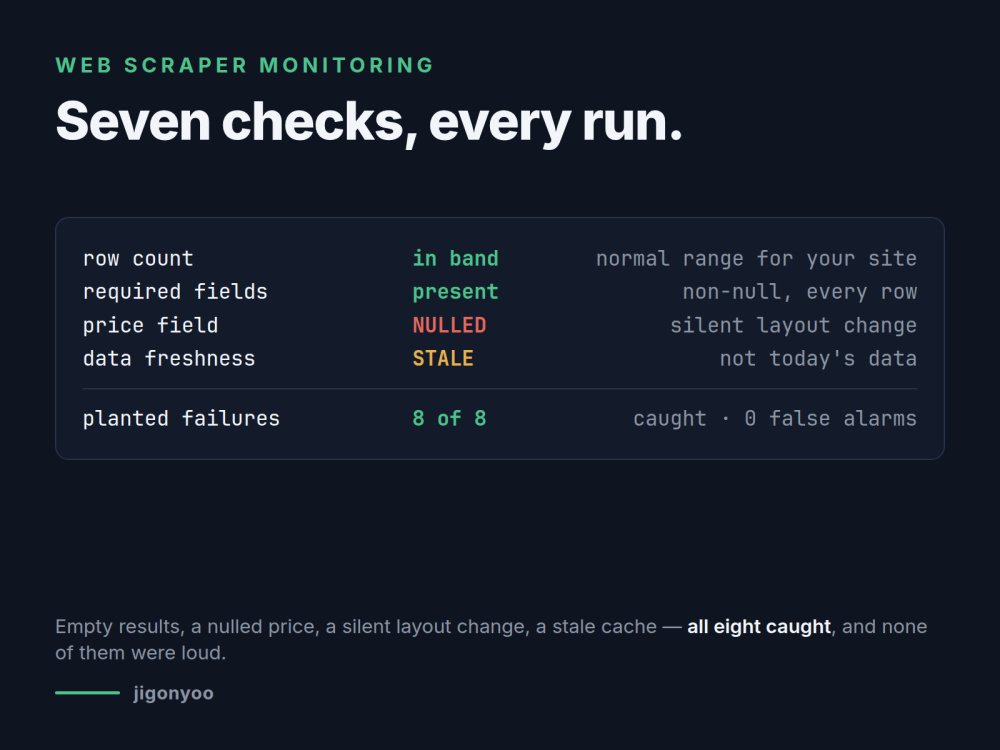Select the 'price field' row label

[151, 325]
